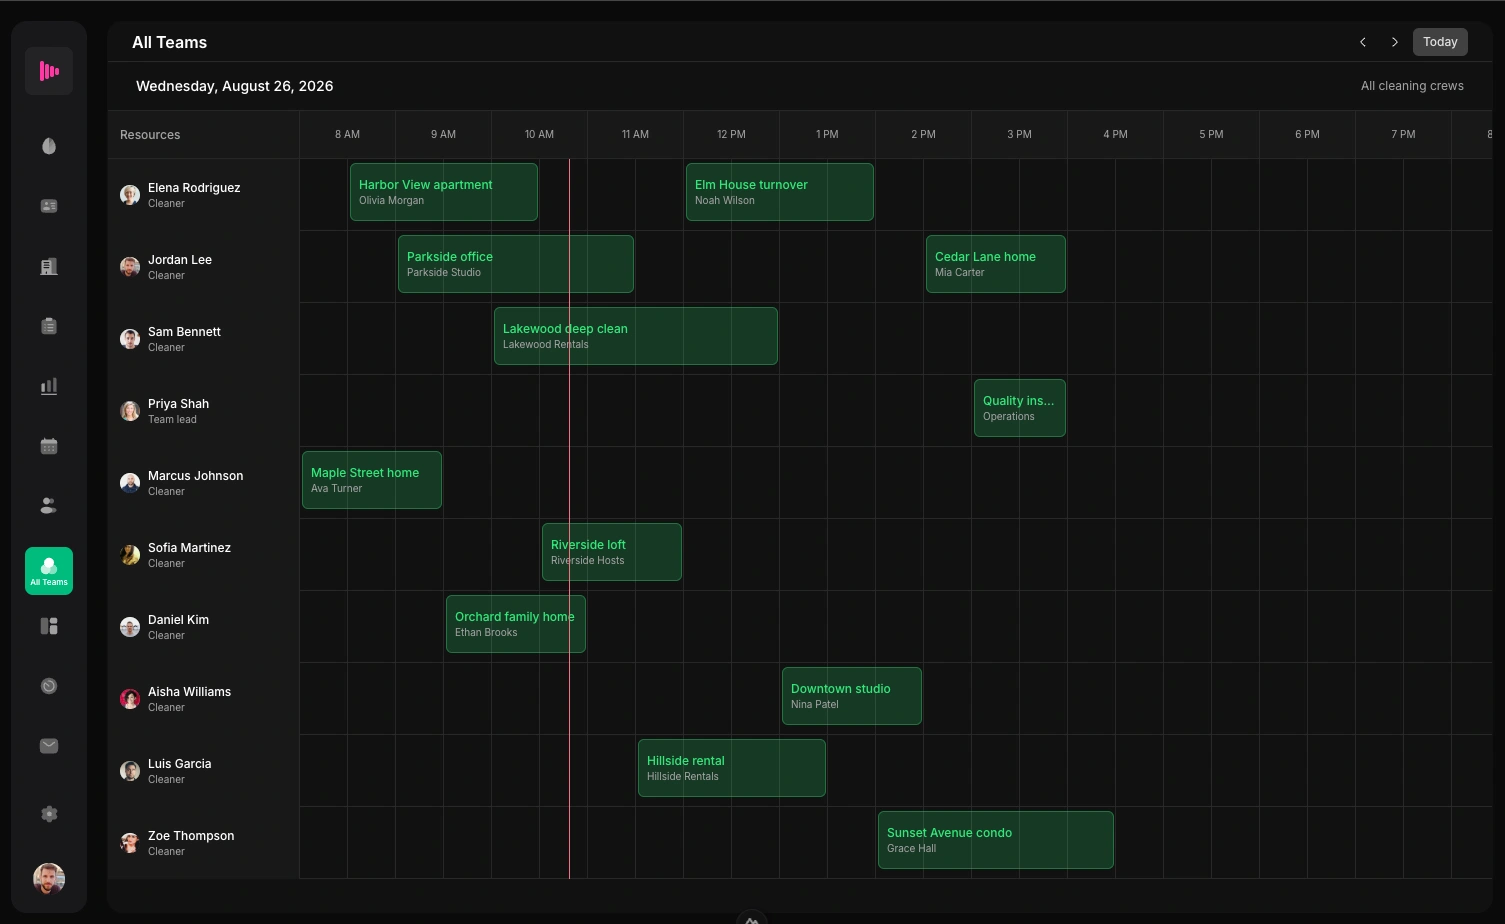Open the Harbor View apartment booking
The image size is (1505, 924).
pyautogui.click(x=444, y=192)
